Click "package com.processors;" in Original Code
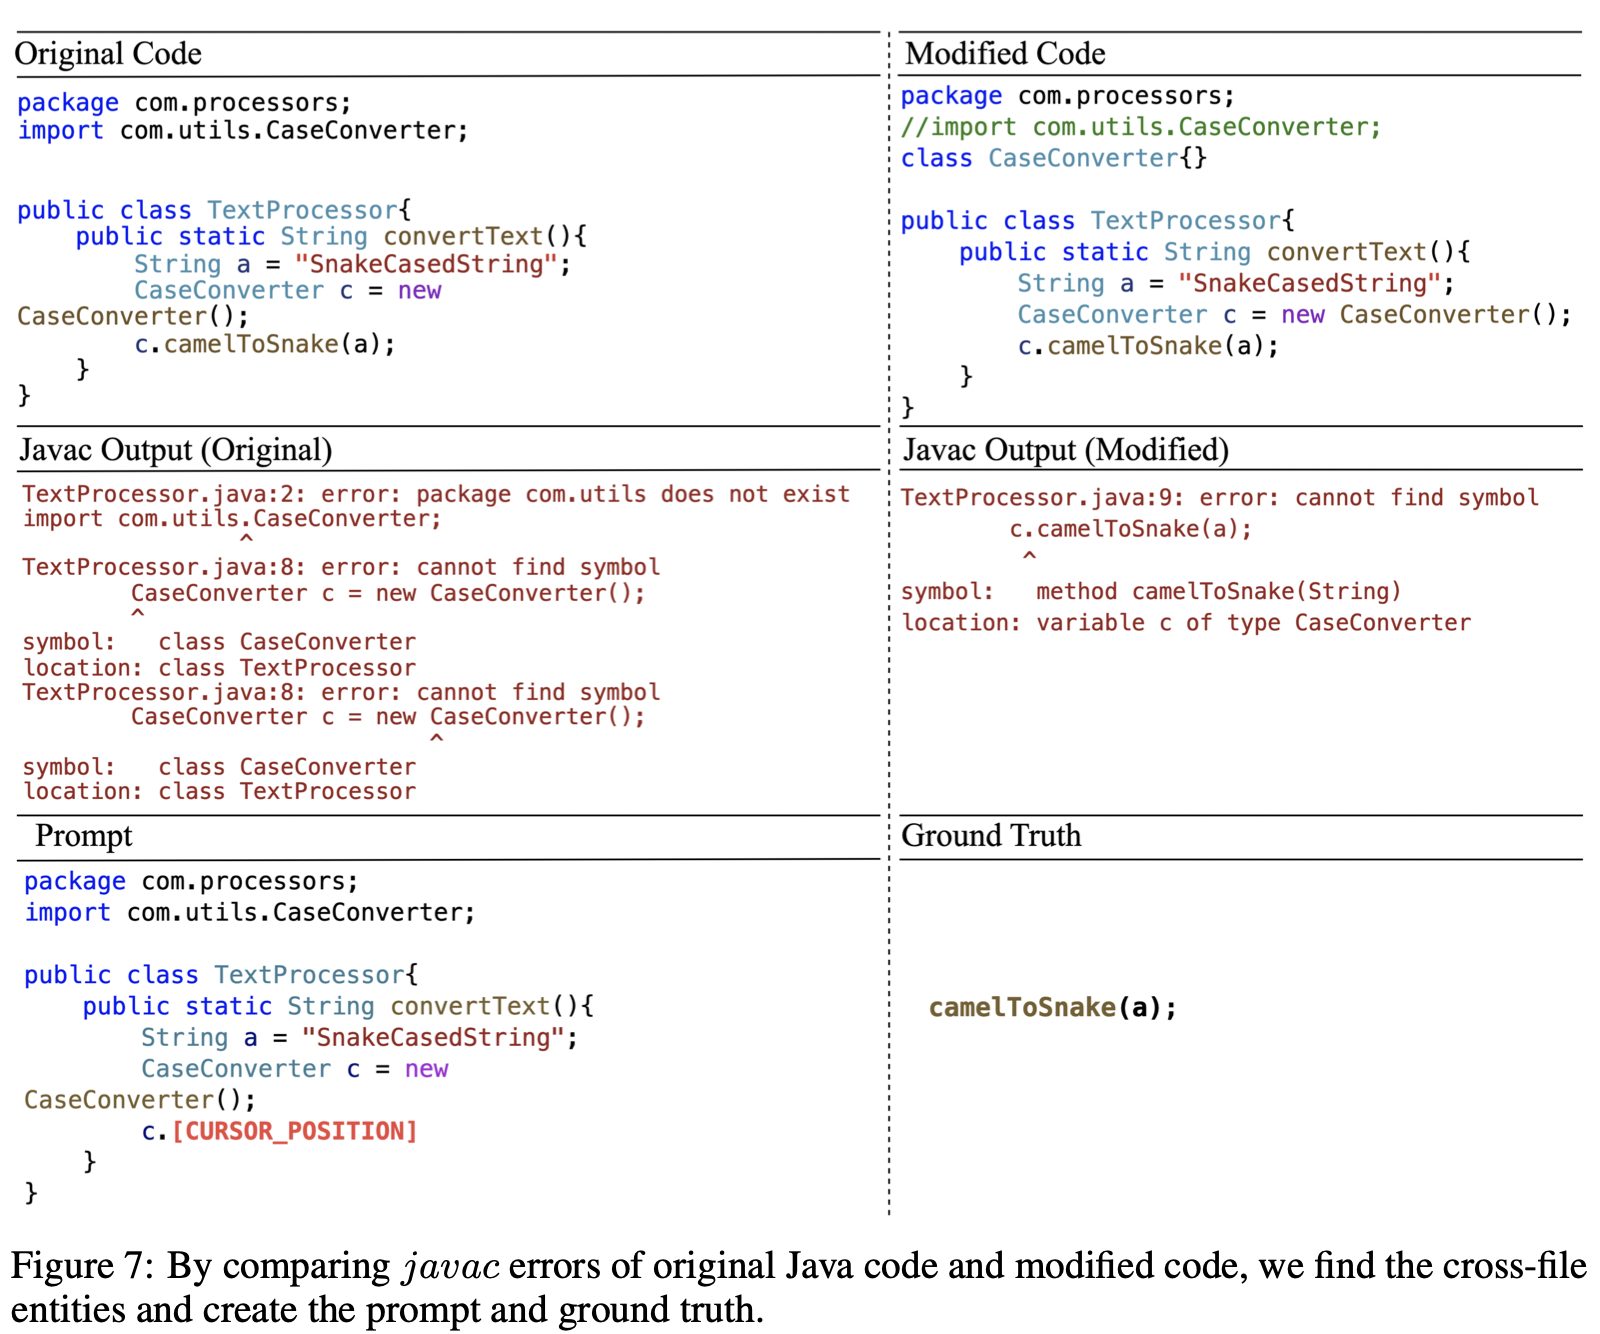 tap(184, 103)
